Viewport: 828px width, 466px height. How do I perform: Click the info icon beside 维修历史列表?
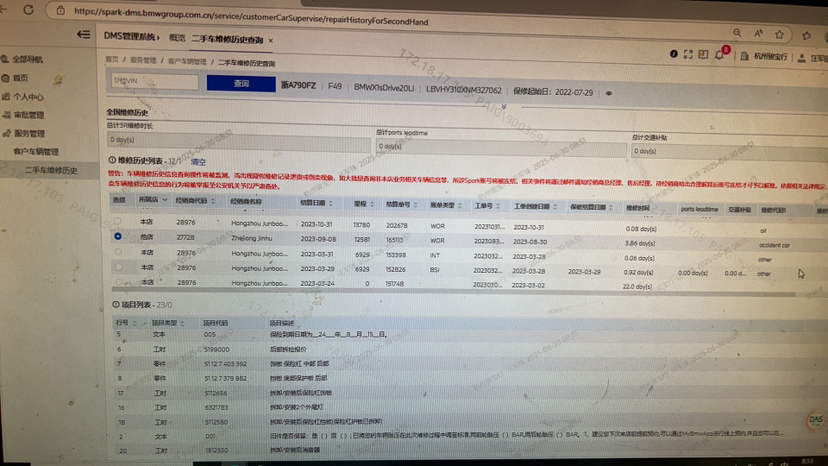[112, 160]
